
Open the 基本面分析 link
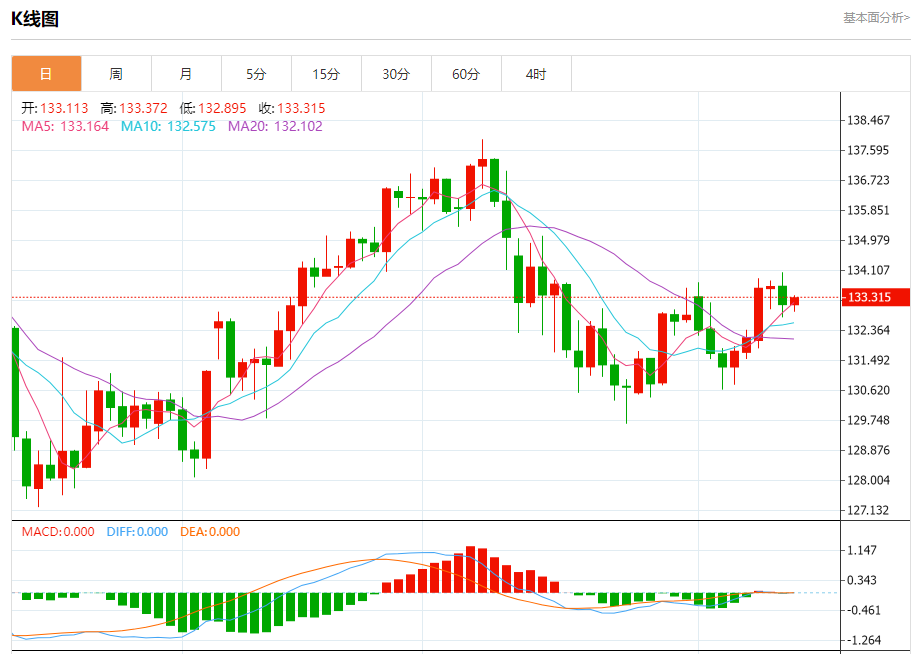(875, 17)
